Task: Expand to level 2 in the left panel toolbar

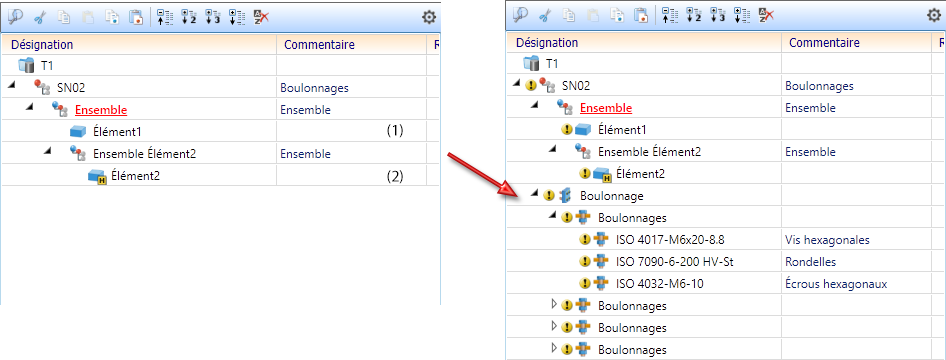Action: point(189,17)
